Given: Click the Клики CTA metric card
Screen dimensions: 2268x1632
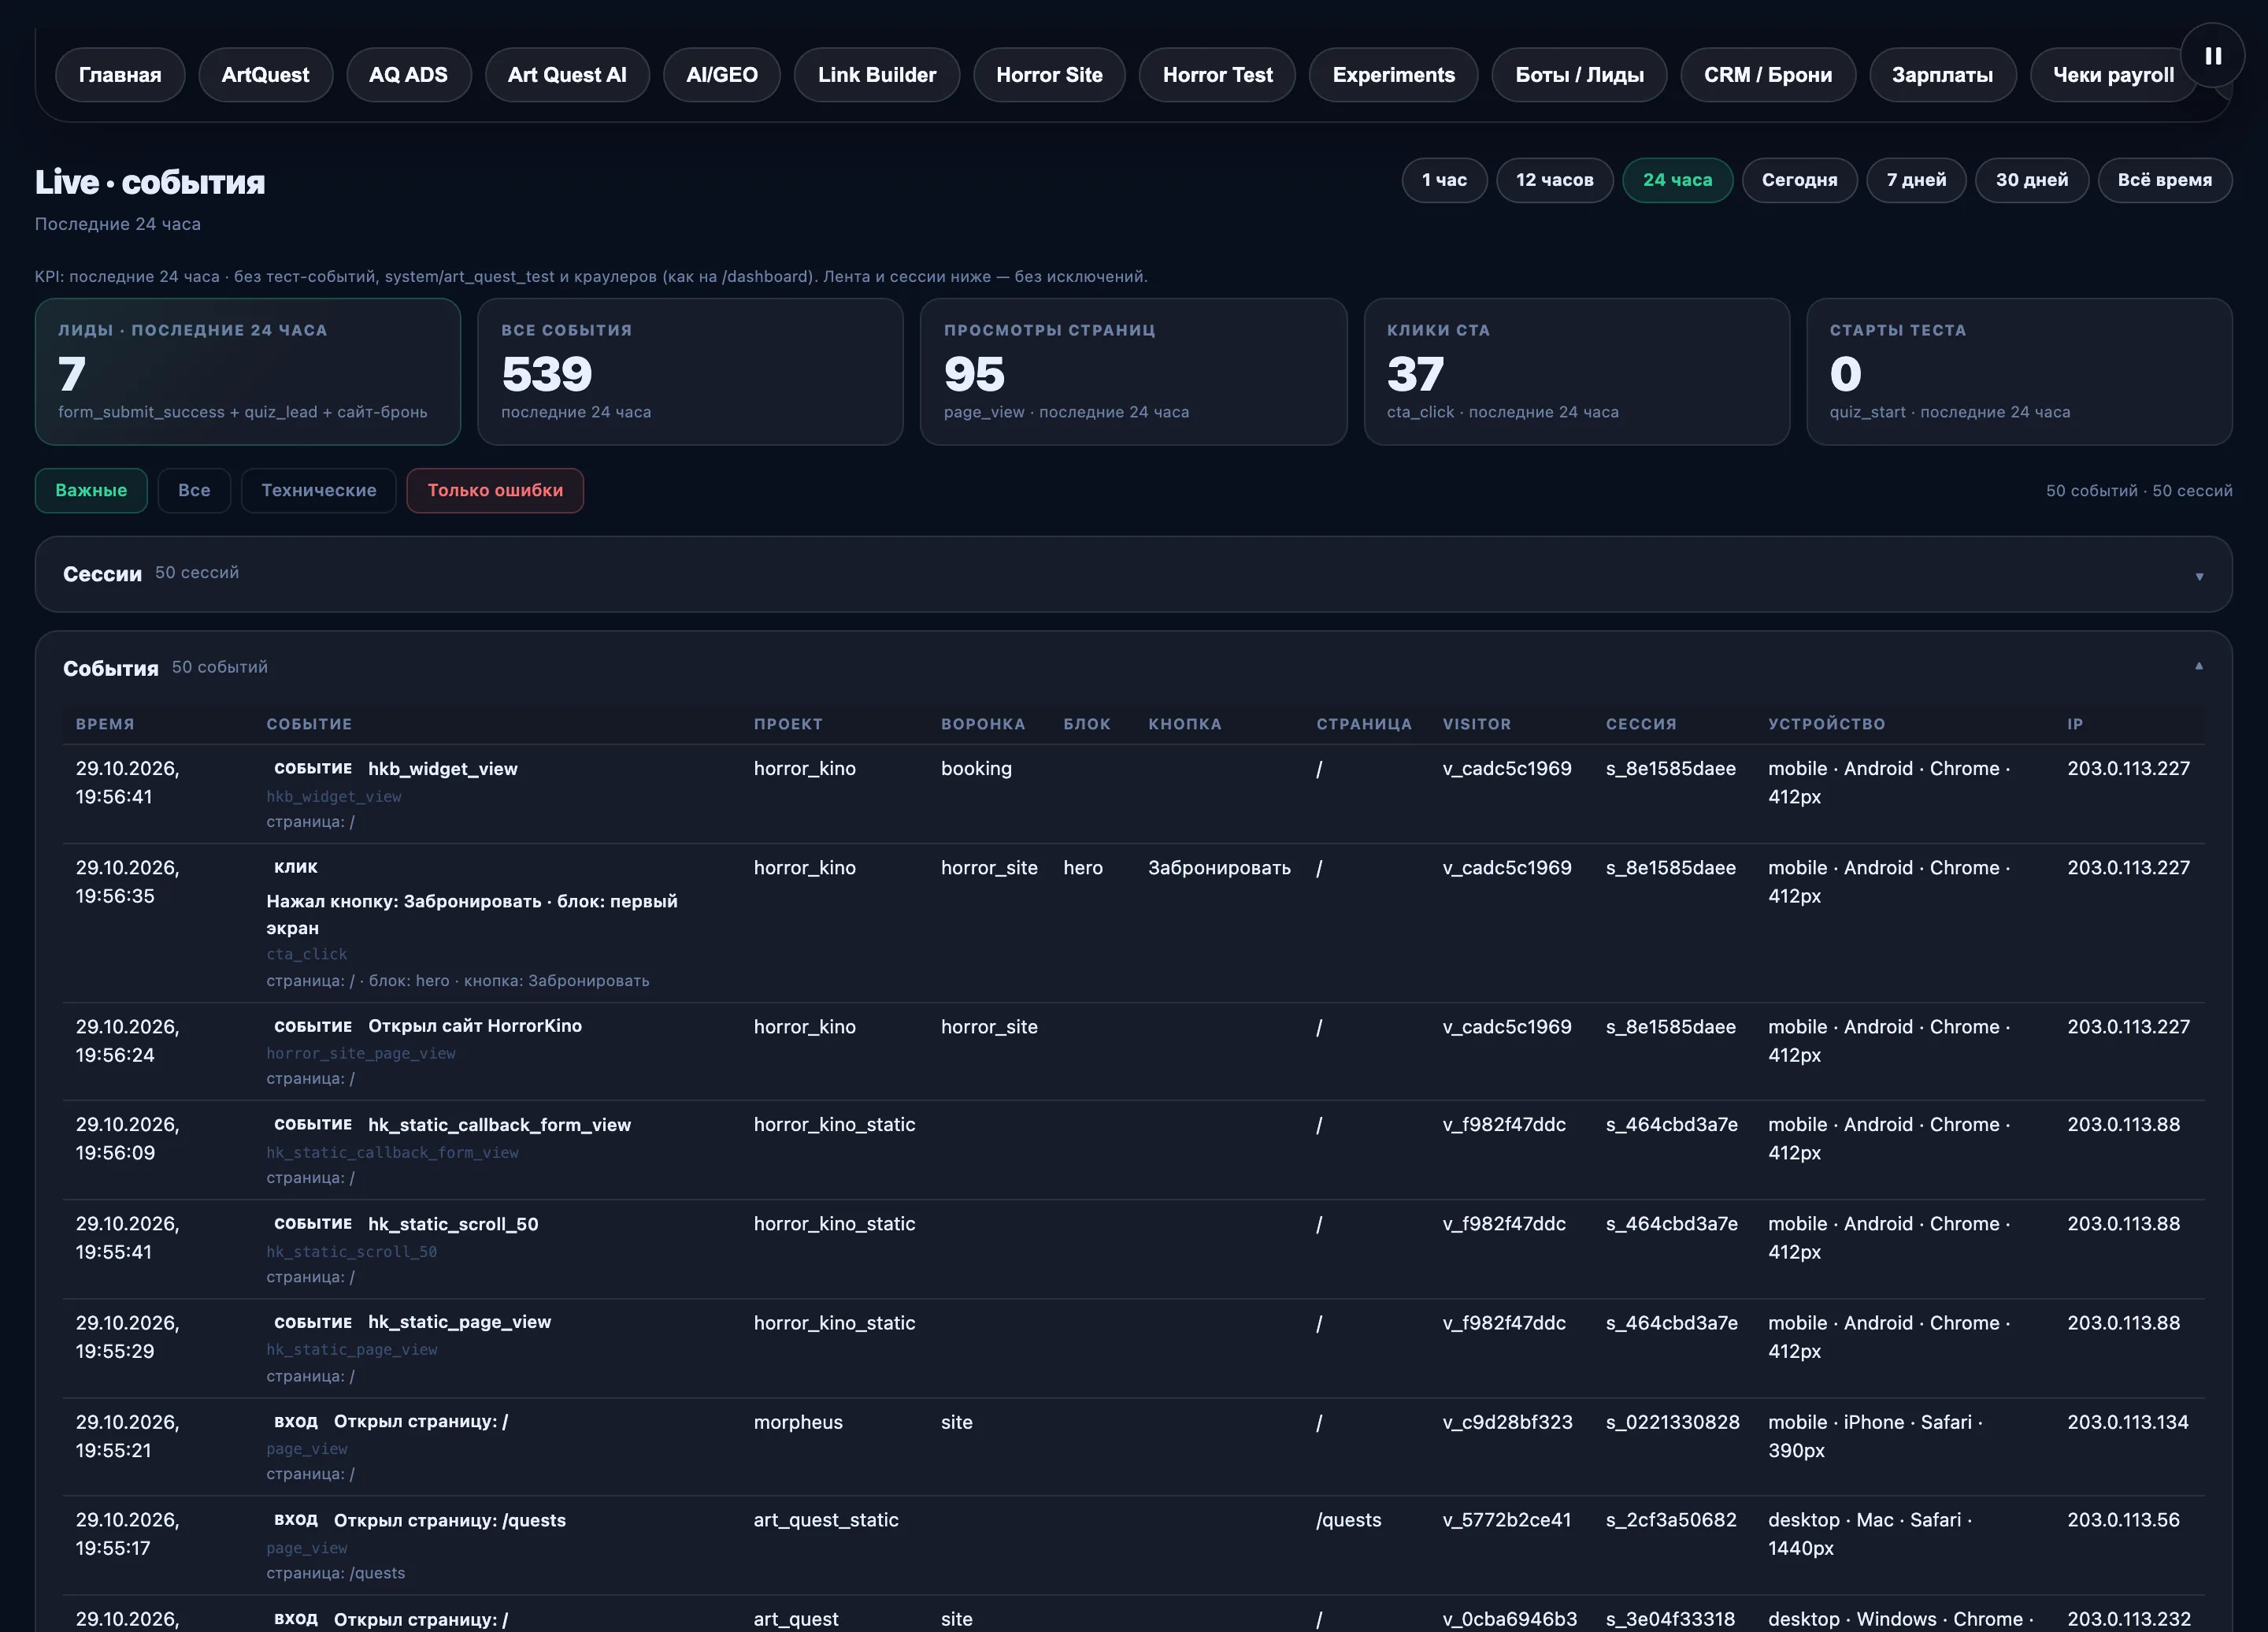Looking at the screenshot, I should click(1576, 371).
